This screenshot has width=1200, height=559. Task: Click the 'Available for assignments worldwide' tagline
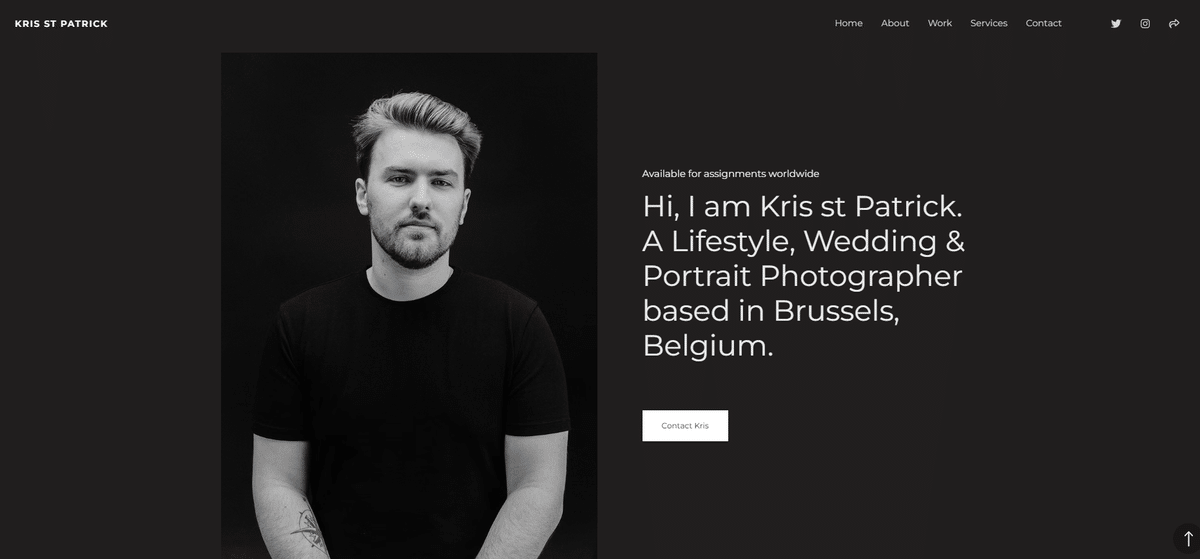(730, 174)
